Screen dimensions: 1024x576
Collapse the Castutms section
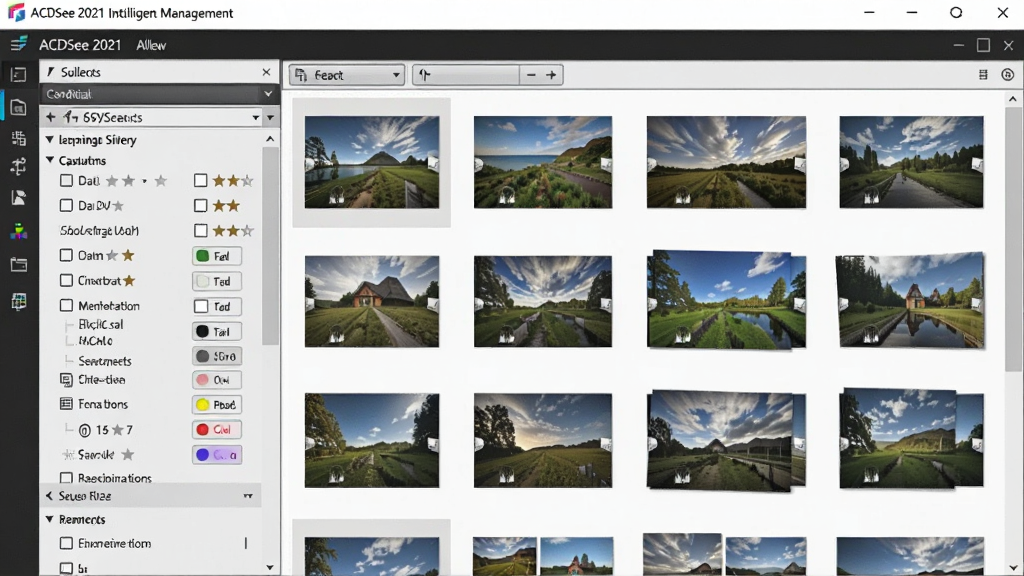click(50, 160)
